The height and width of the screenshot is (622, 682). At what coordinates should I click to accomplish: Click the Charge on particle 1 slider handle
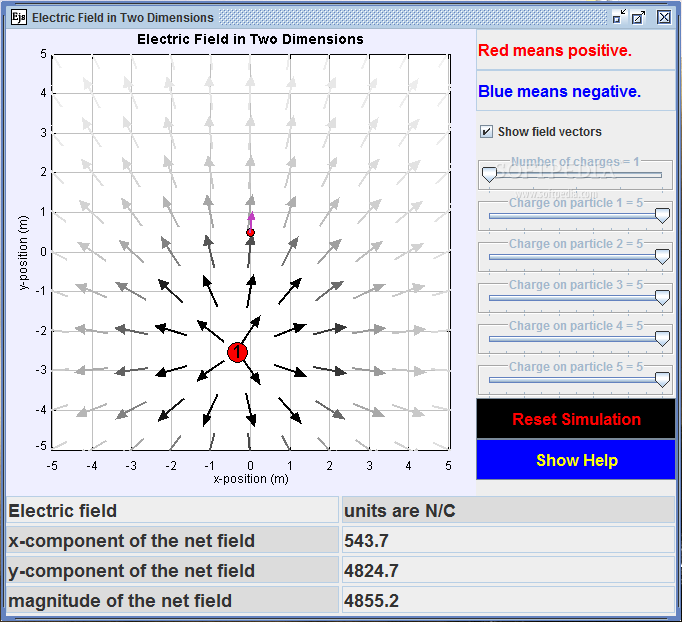click(x=662, y=216)
